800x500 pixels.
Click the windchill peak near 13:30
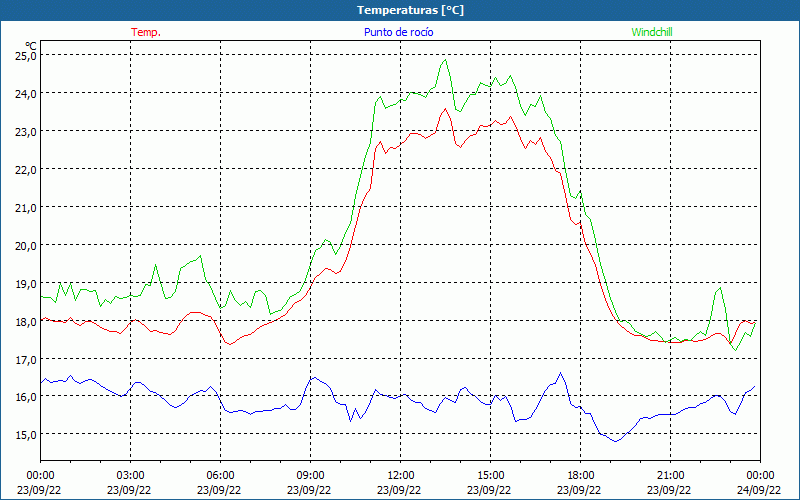tap(445, 60)
